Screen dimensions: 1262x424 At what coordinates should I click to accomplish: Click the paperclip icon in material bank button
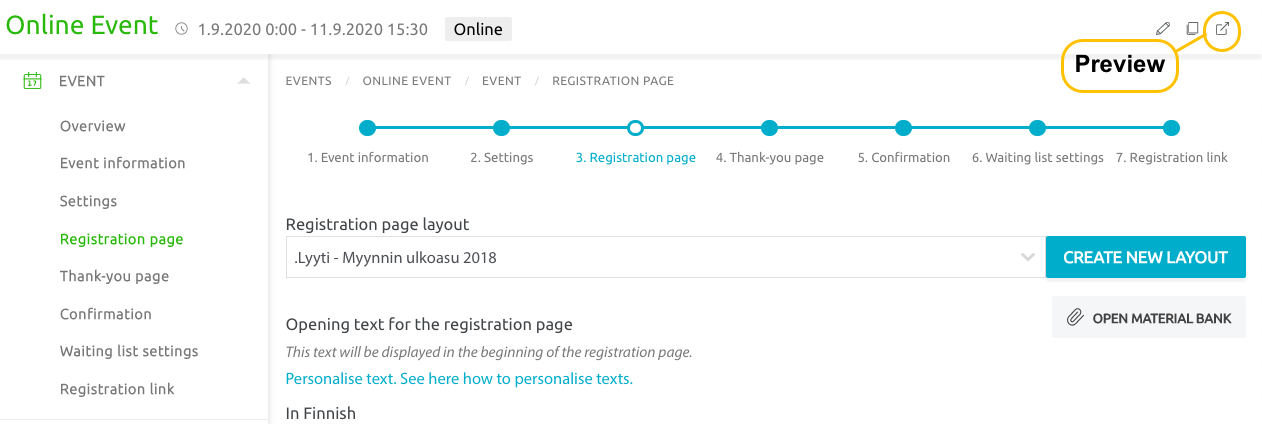pyautogui.click(x=1075, y=318)
